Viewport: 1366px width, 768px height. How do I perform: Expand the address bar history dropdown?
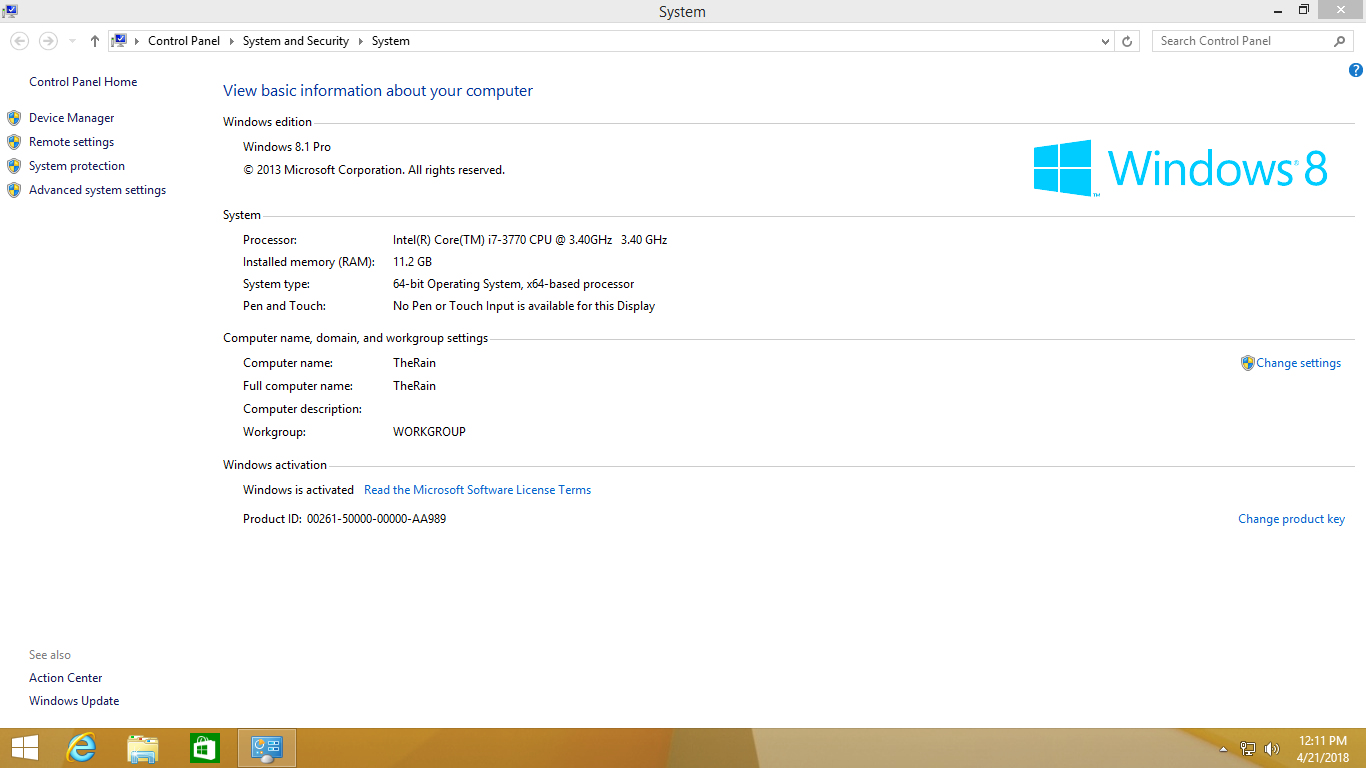tap(1105, 41)
